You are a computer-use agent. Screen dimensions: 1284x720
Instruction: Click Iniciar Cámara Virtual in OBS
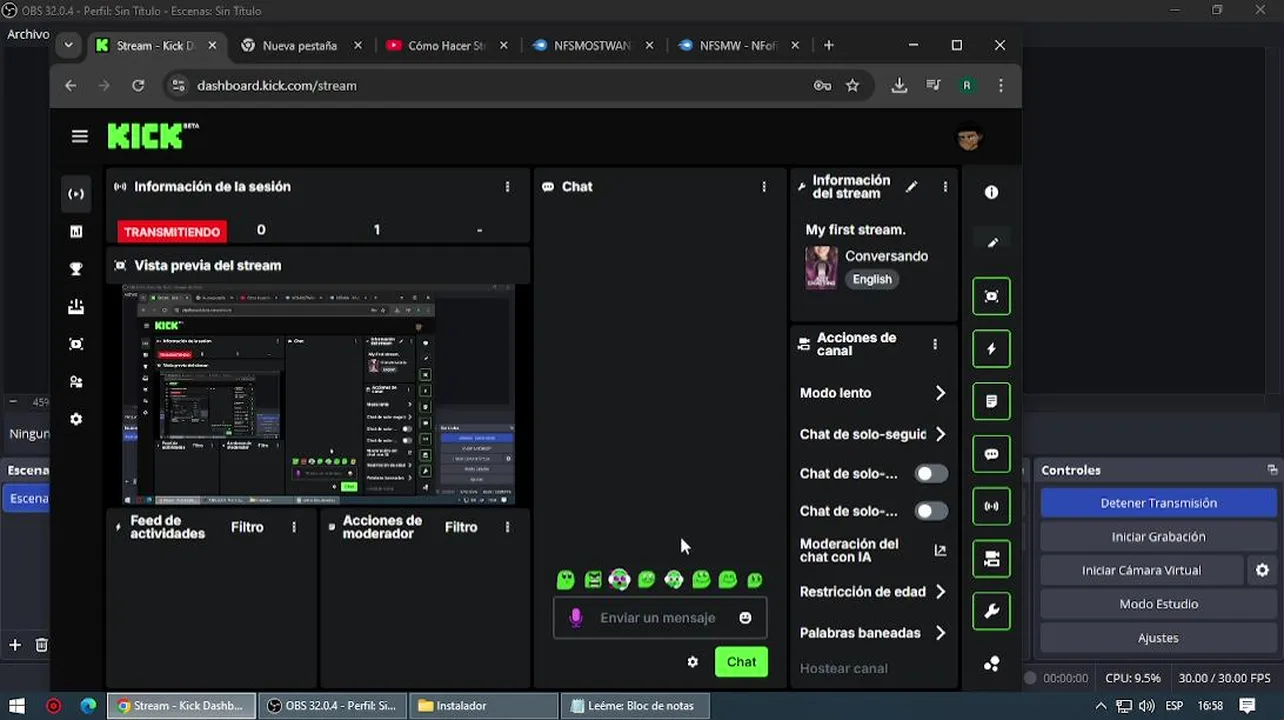pyautogui.click(x=1141, y=570)
